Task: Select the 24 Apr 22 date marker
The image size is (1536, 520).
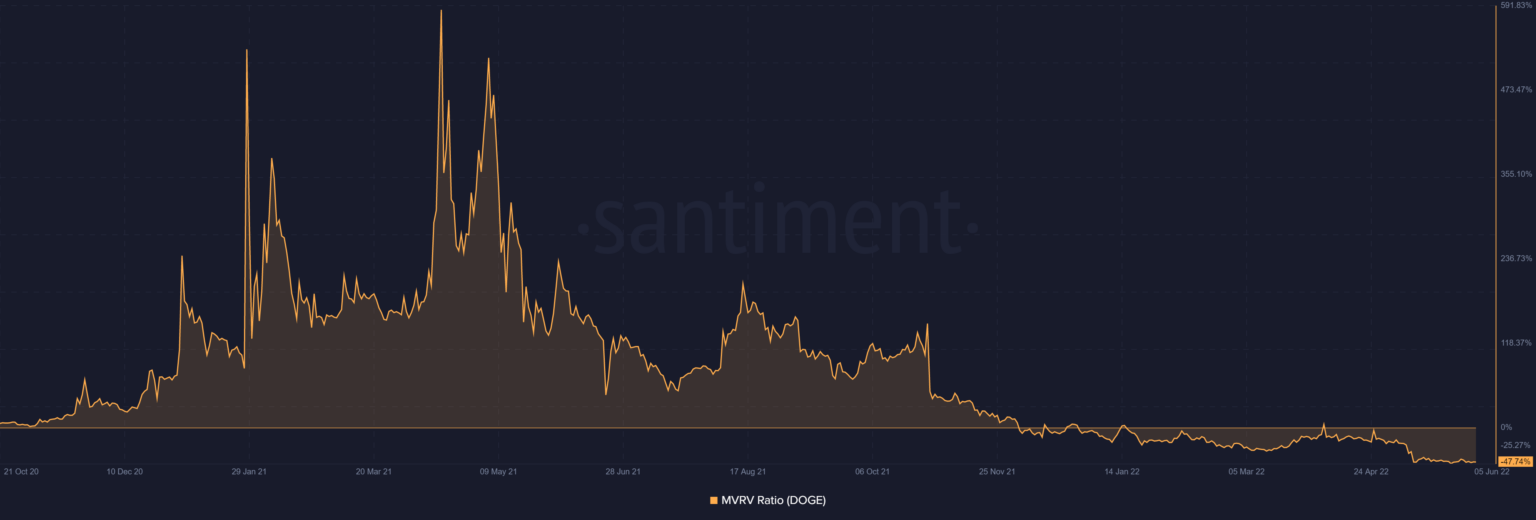Action: (1370, 470)
